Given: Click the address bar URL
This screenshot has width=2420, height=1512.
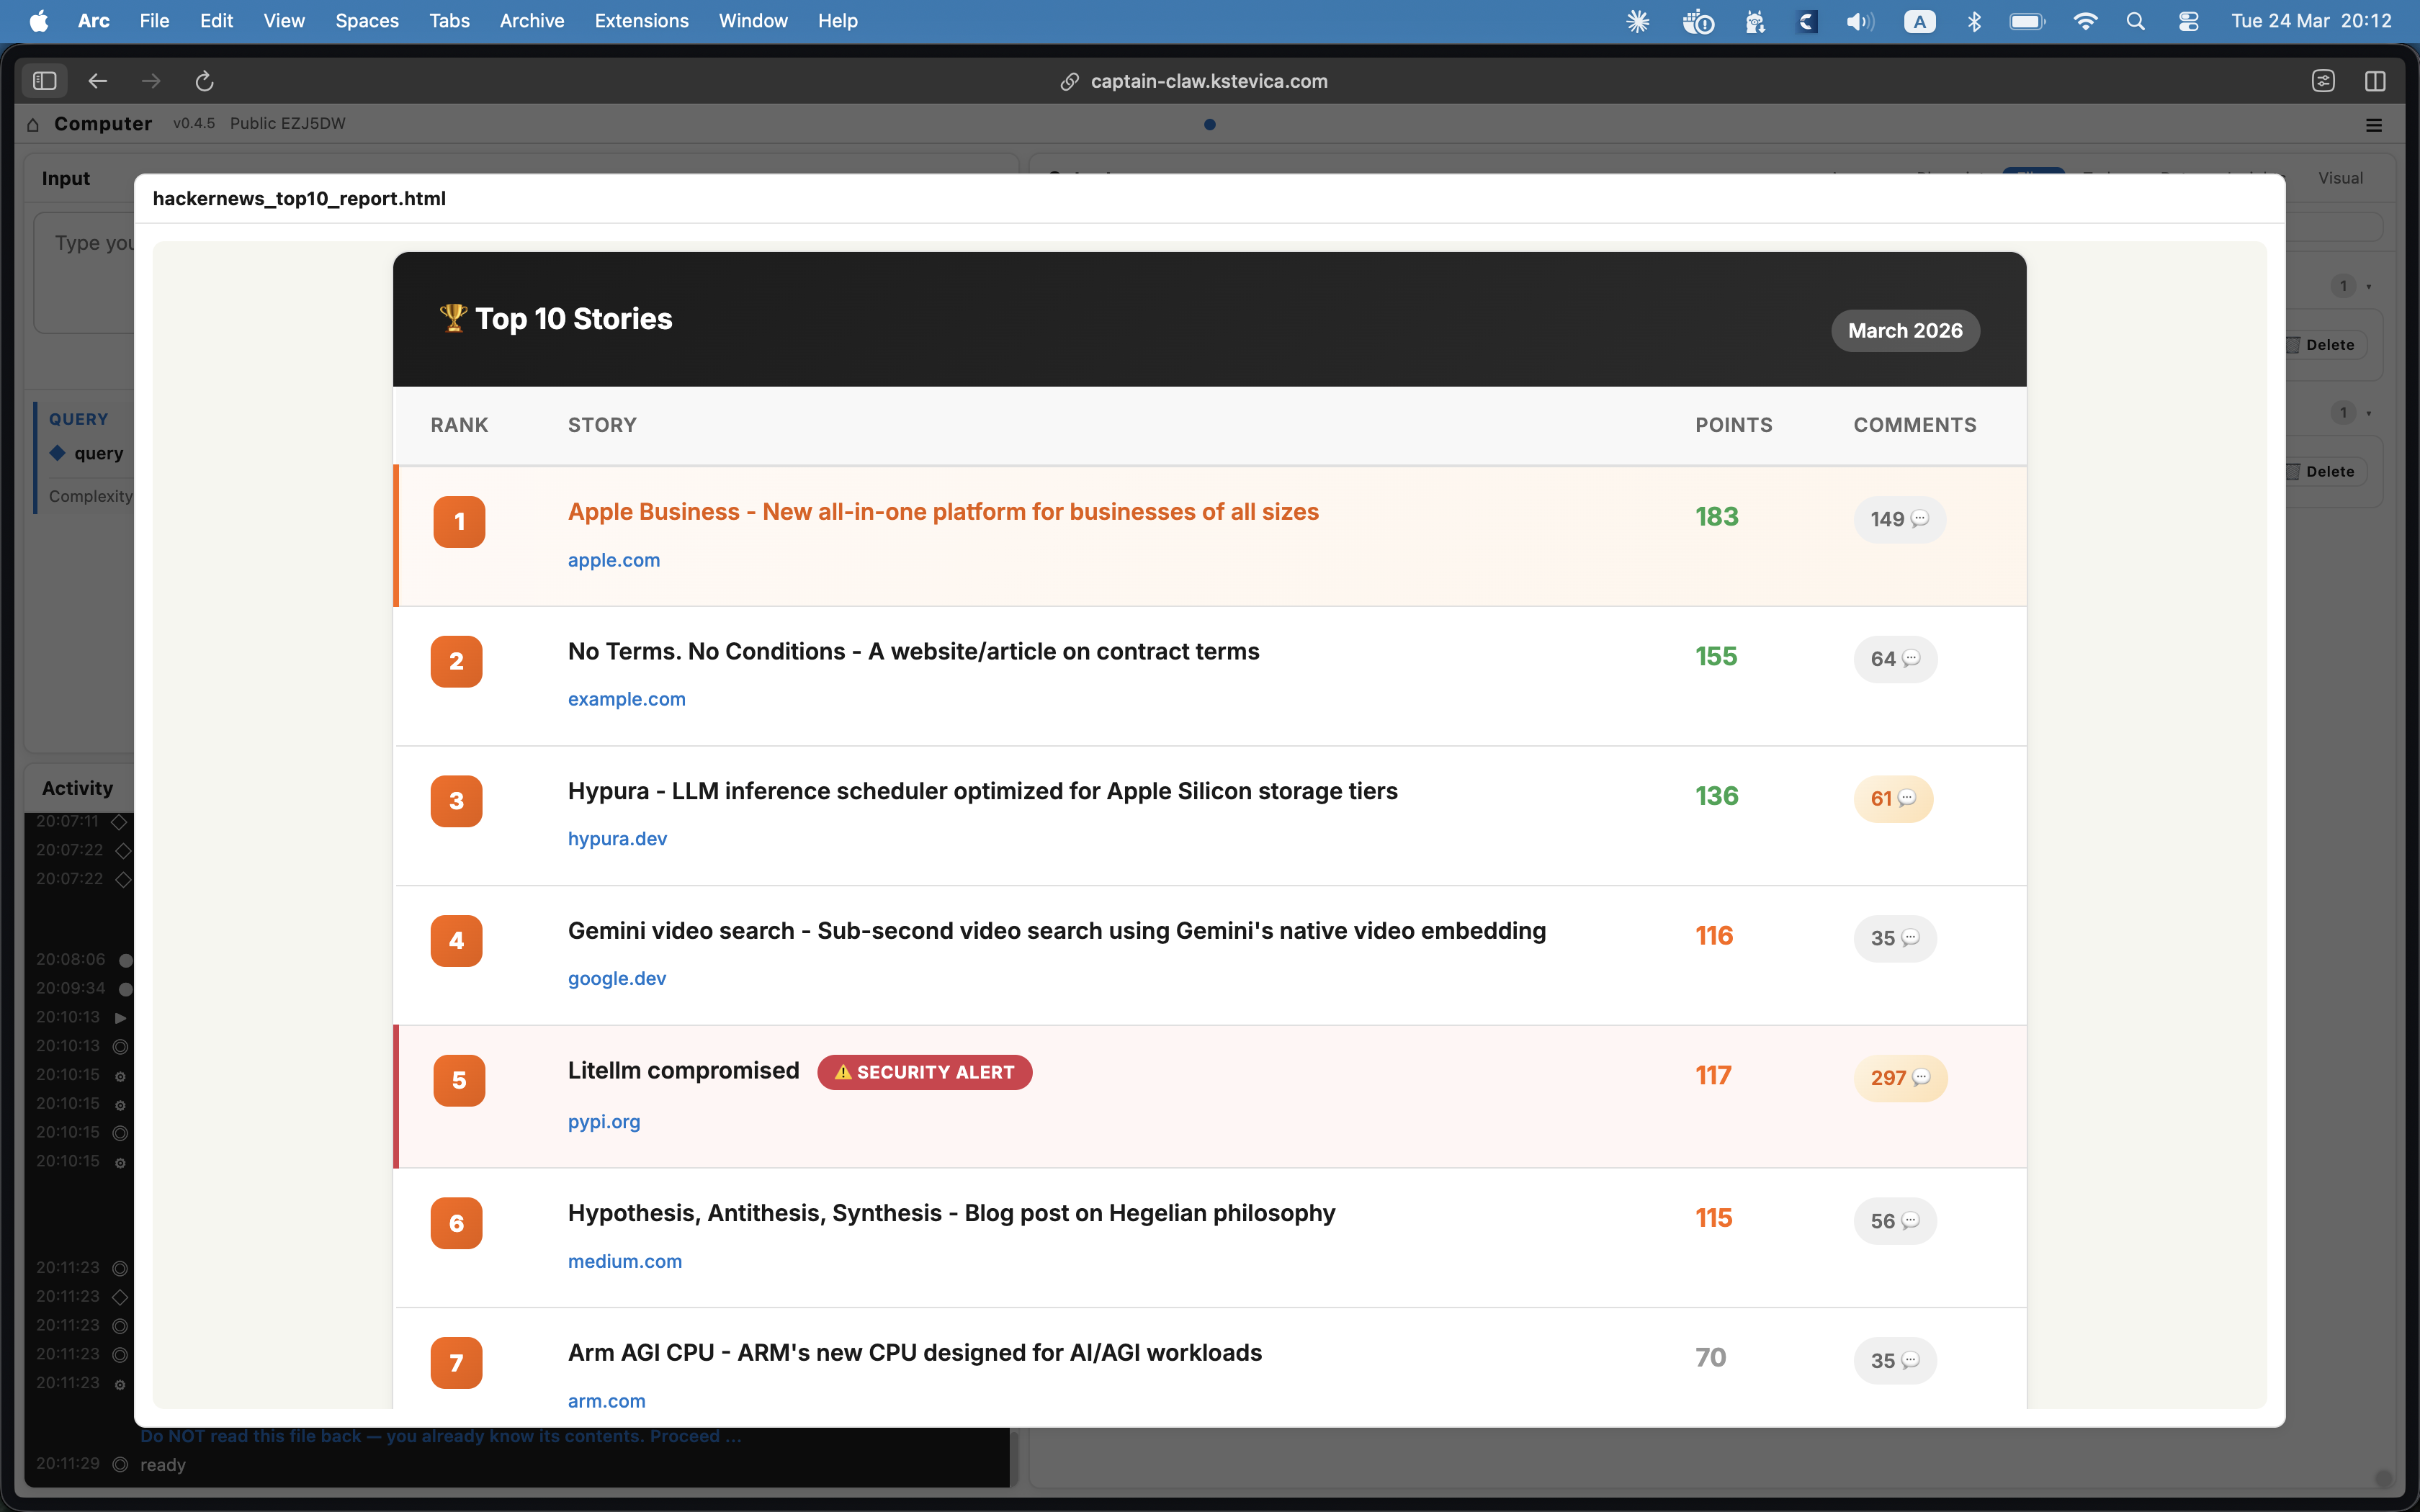Looking at the screenshot, I should [1209, 81].
